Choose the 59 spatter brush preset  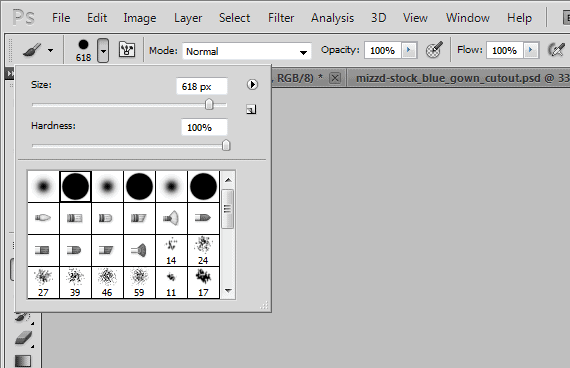[x=139, y=283]
